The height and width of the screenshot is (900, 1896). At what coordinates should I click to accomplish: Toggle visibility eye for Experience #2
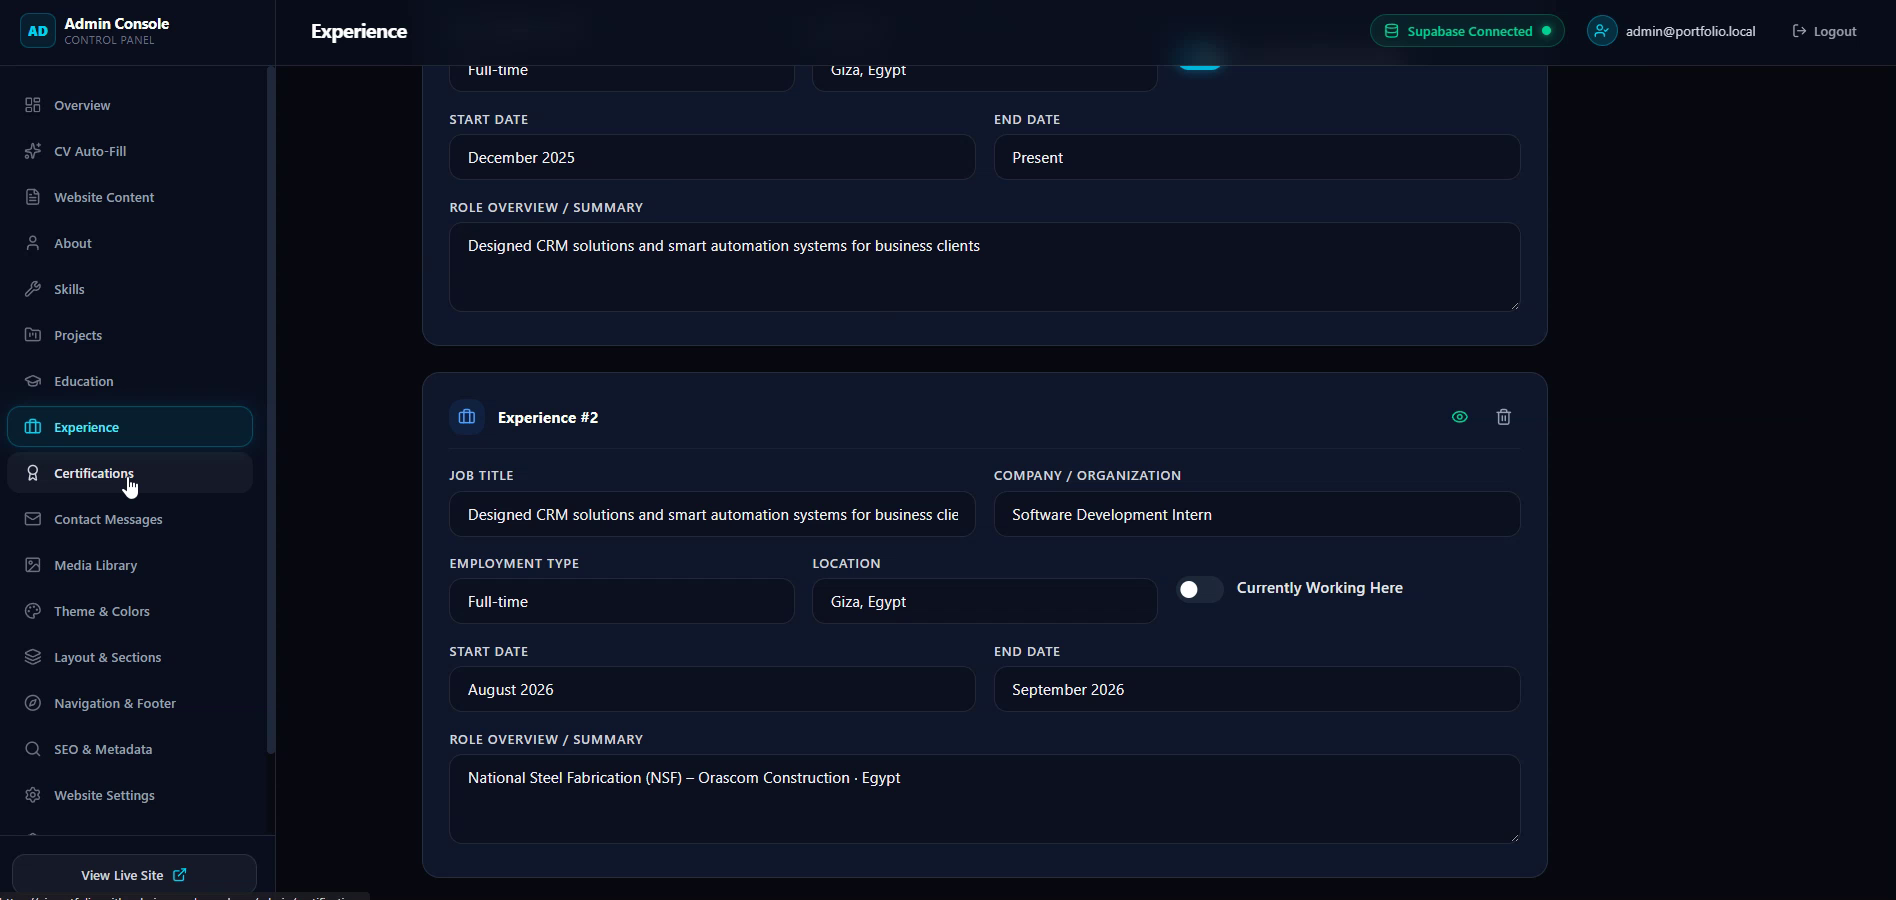[x=1460, y=417]
